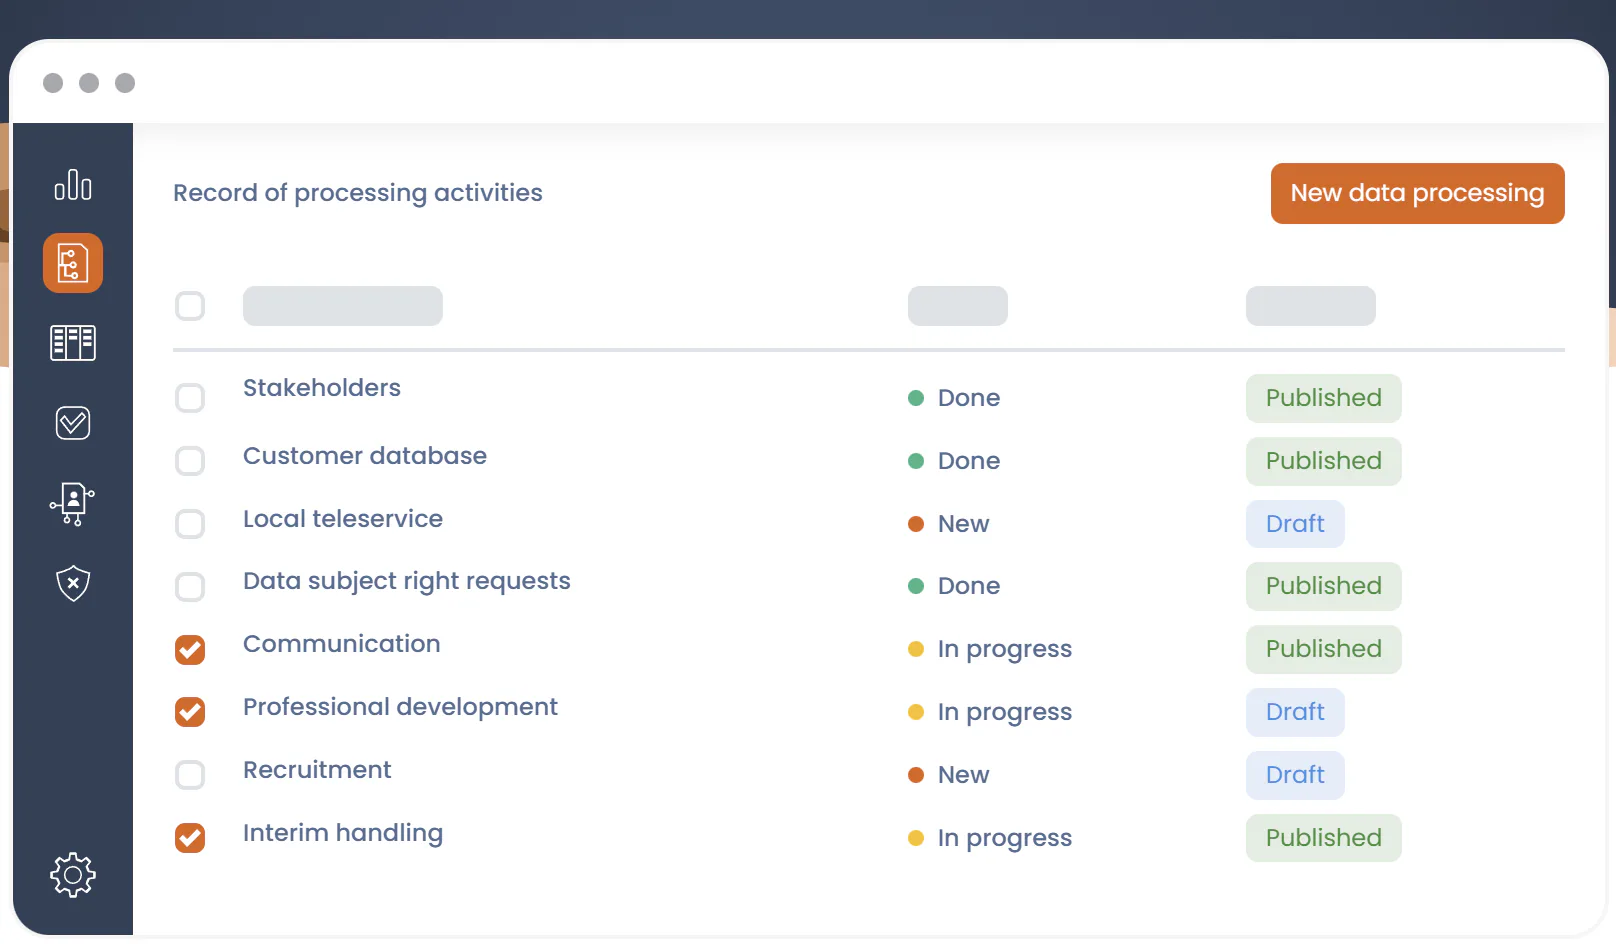Click Published badge for Interim handling
The width and height of the screenshot is (1616, 952).
(x=1323, y=838)
